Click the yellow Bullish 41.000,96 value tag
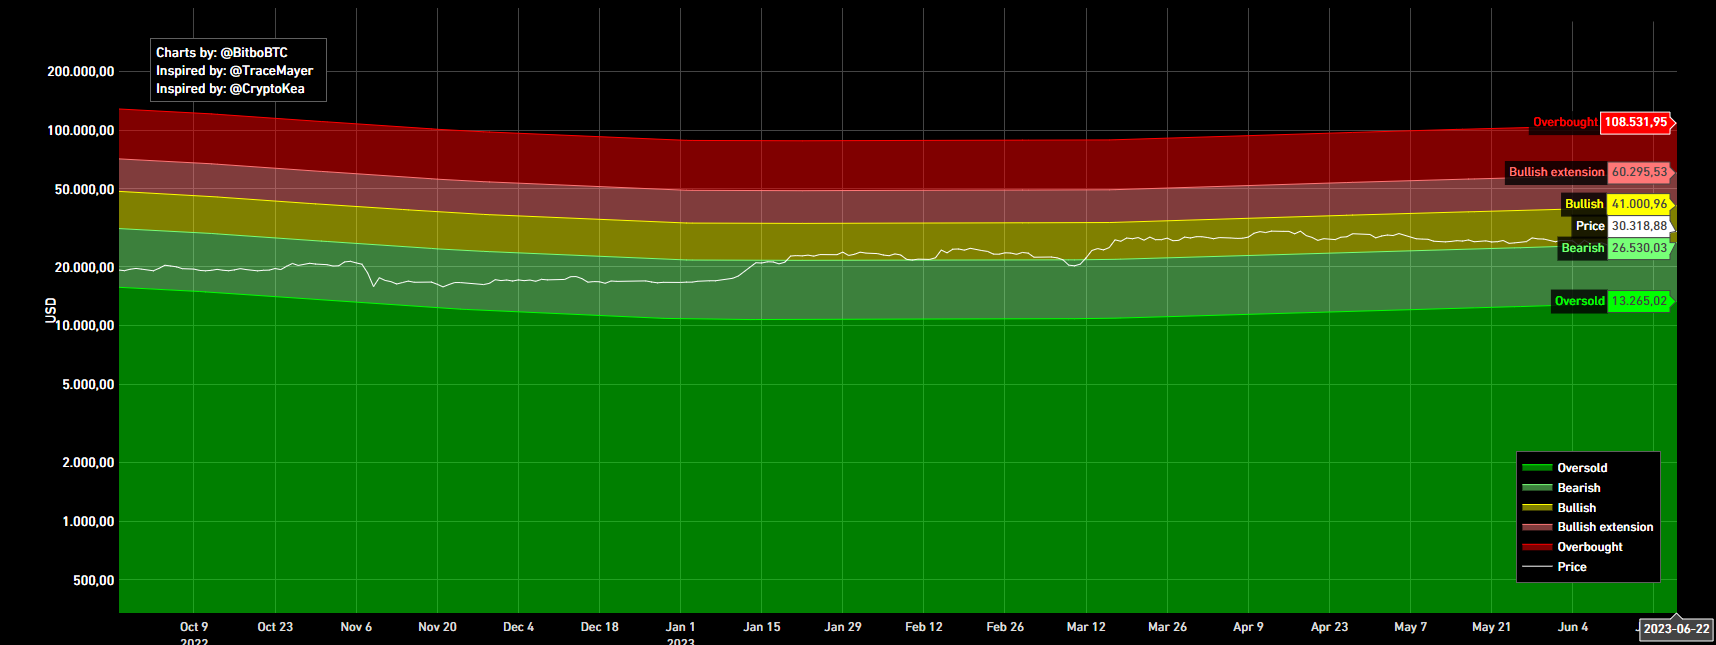The width and height of the screenshot is (1716, 645). point(1639,204)
